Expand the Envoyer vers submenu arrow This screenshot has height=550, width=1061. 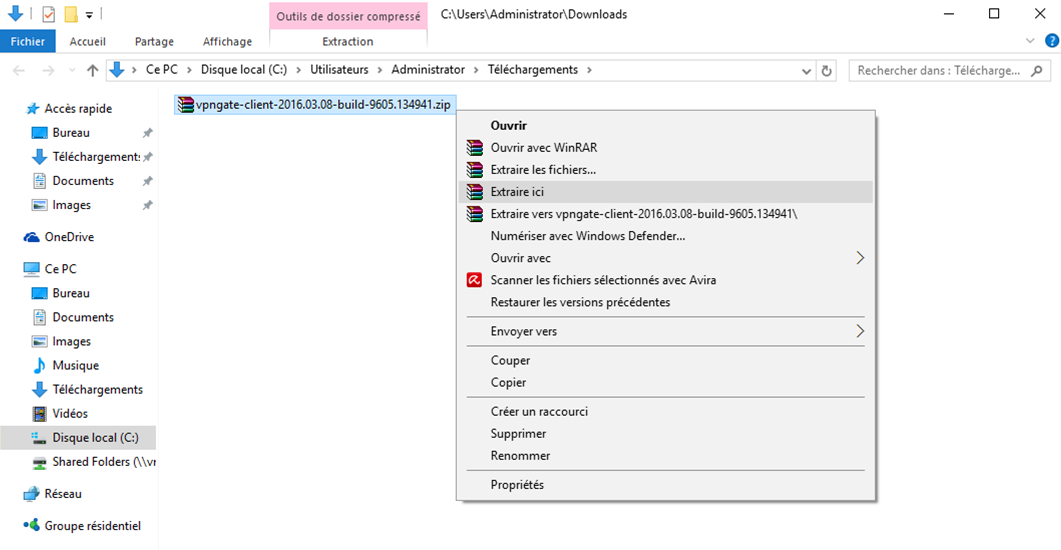point(860,331)
